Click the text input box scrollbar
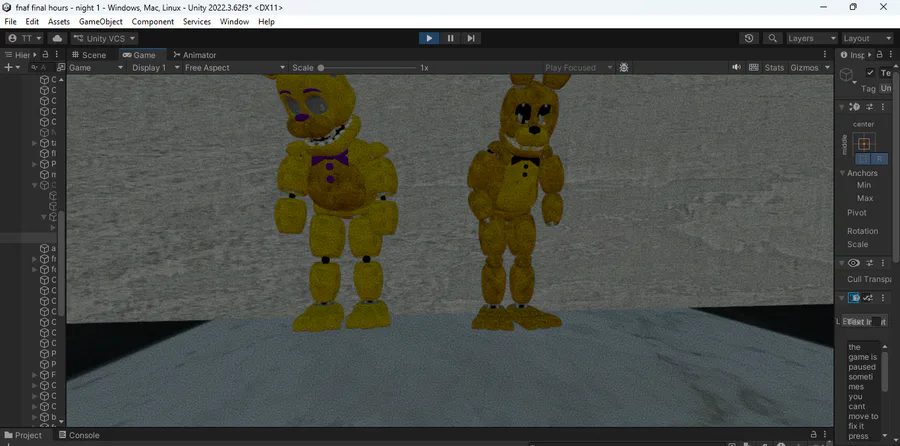The image size is (900, 446). tap(885, 373)
